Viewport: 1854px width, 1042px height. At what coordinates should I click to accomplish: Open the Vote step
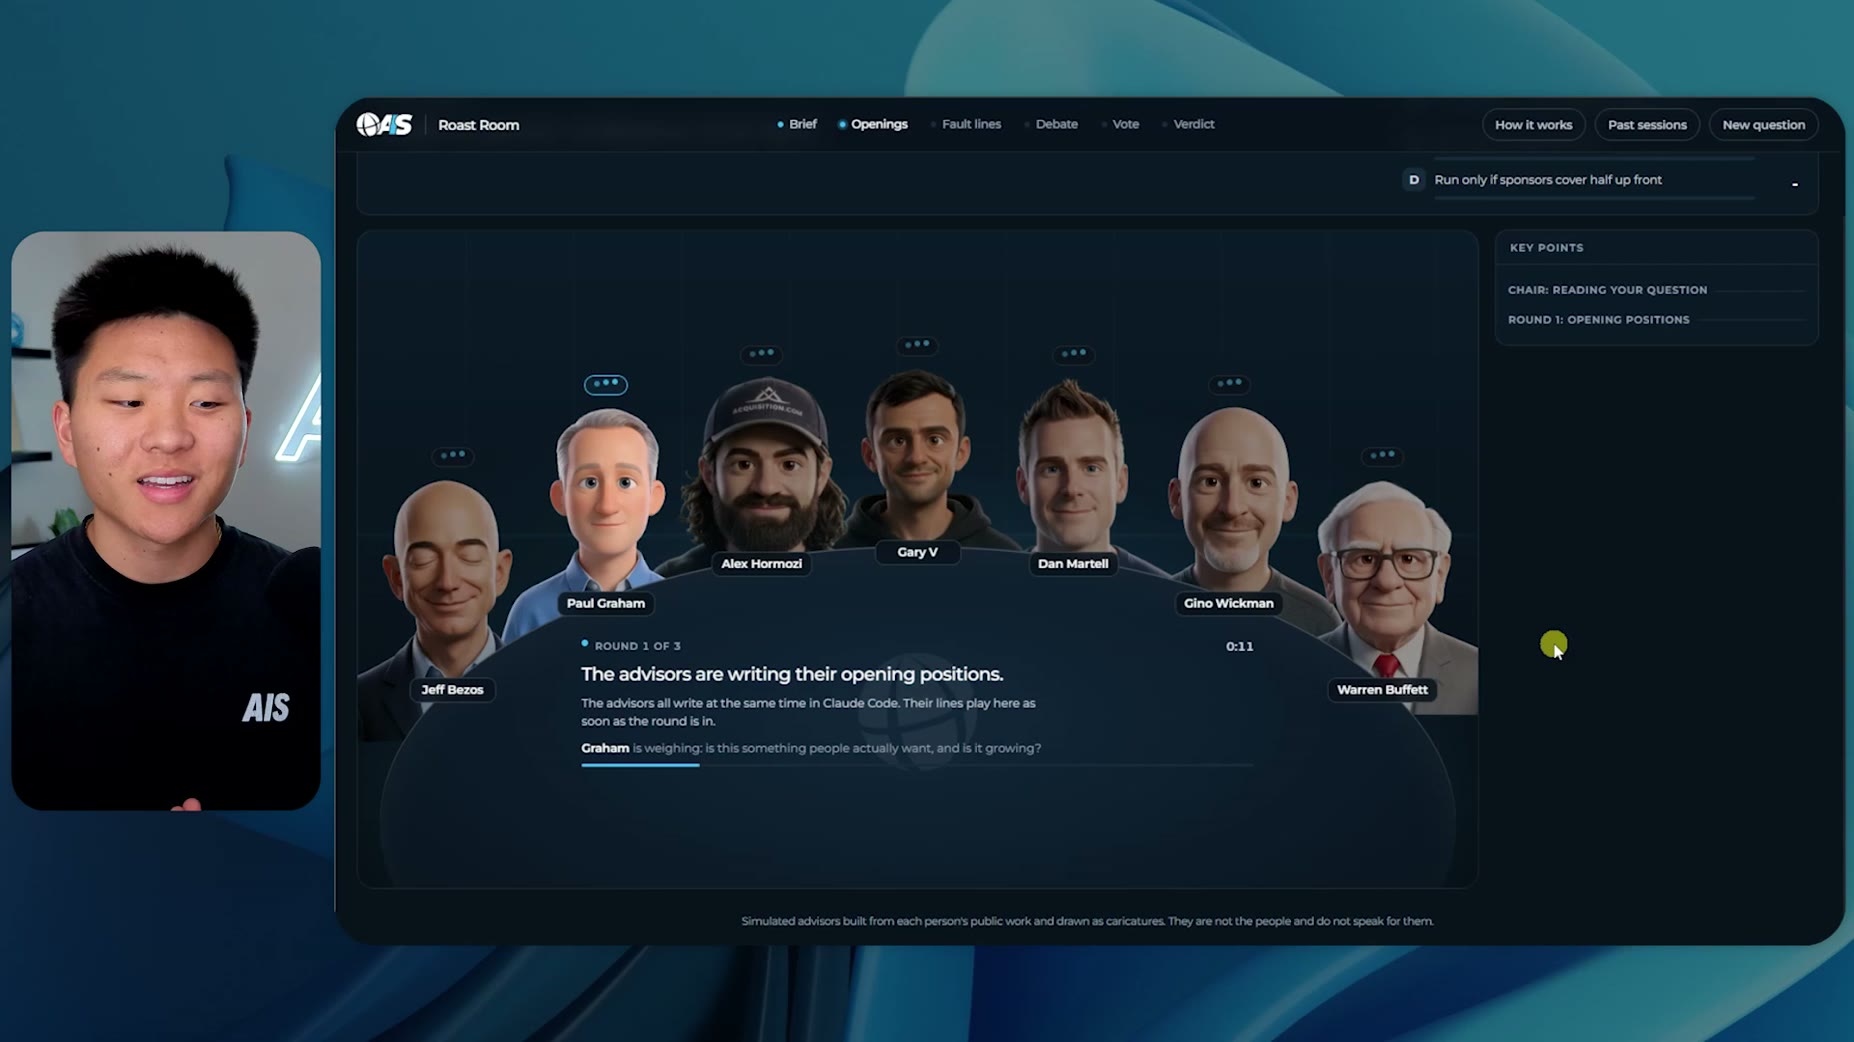1121,124
